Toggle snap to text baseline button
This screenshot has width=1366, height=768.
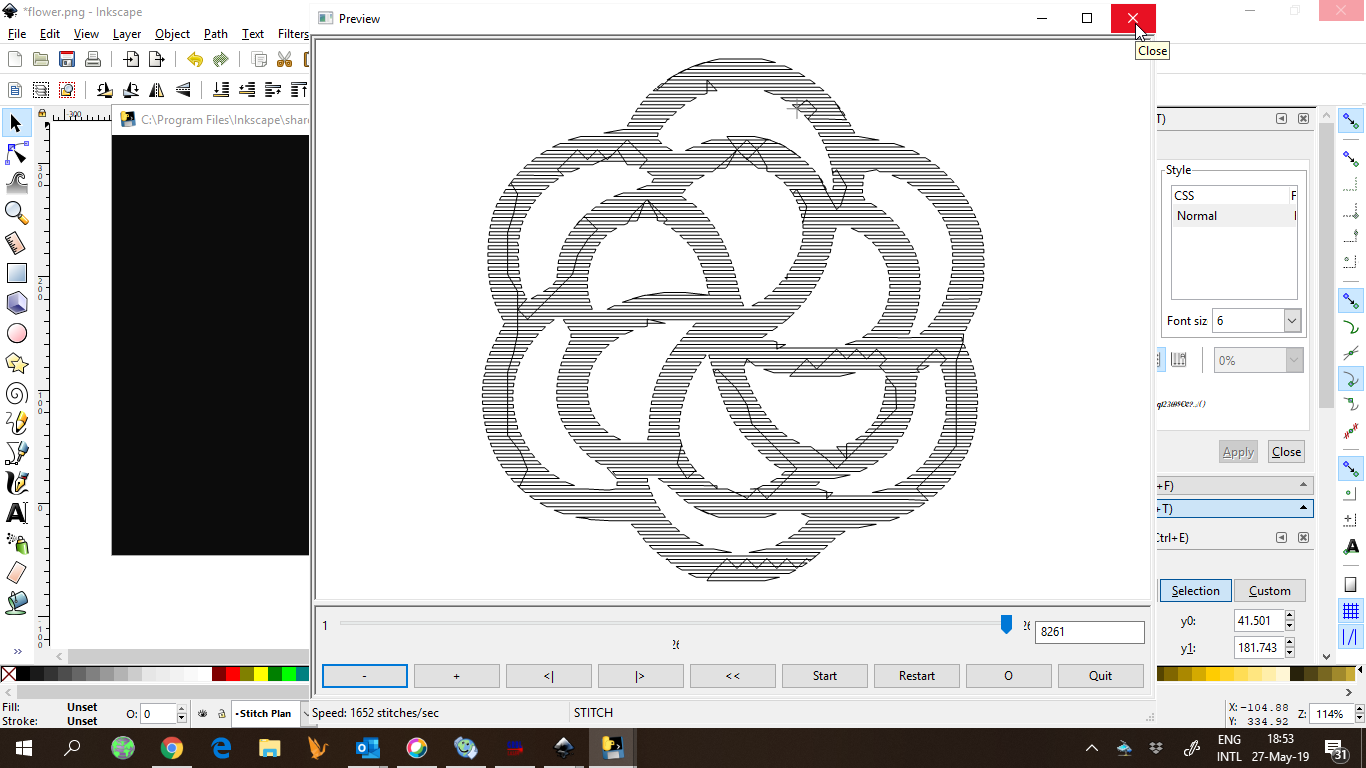1351,547
